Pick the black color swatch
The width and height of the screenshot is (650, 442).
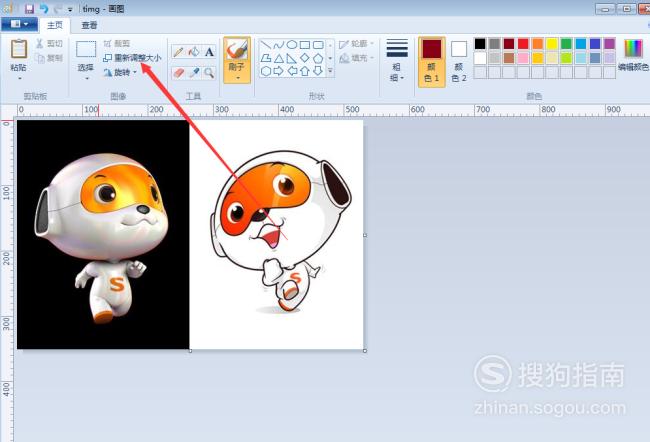click(x=480, y=44)
